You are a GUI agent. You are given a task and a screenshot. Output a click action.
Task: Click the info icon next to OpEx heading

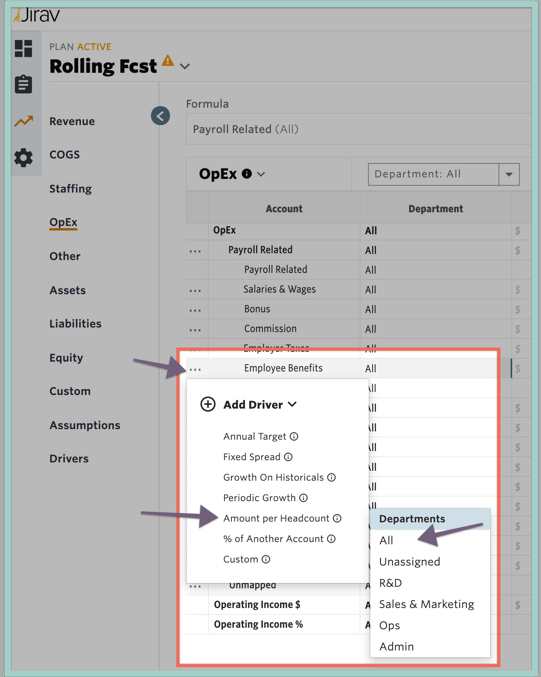click(247, 174)
